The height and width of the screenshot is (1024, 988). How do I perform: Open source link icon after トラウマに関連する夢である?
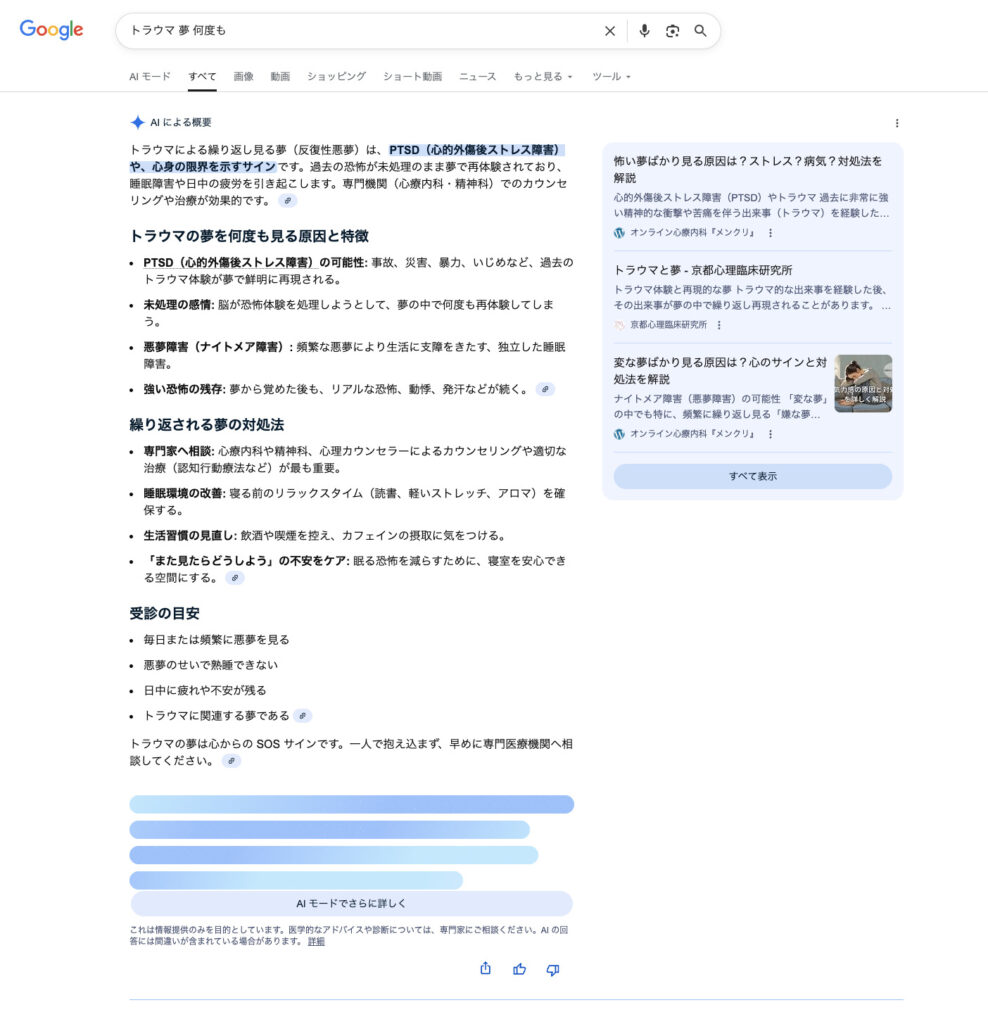click(302, 716)
